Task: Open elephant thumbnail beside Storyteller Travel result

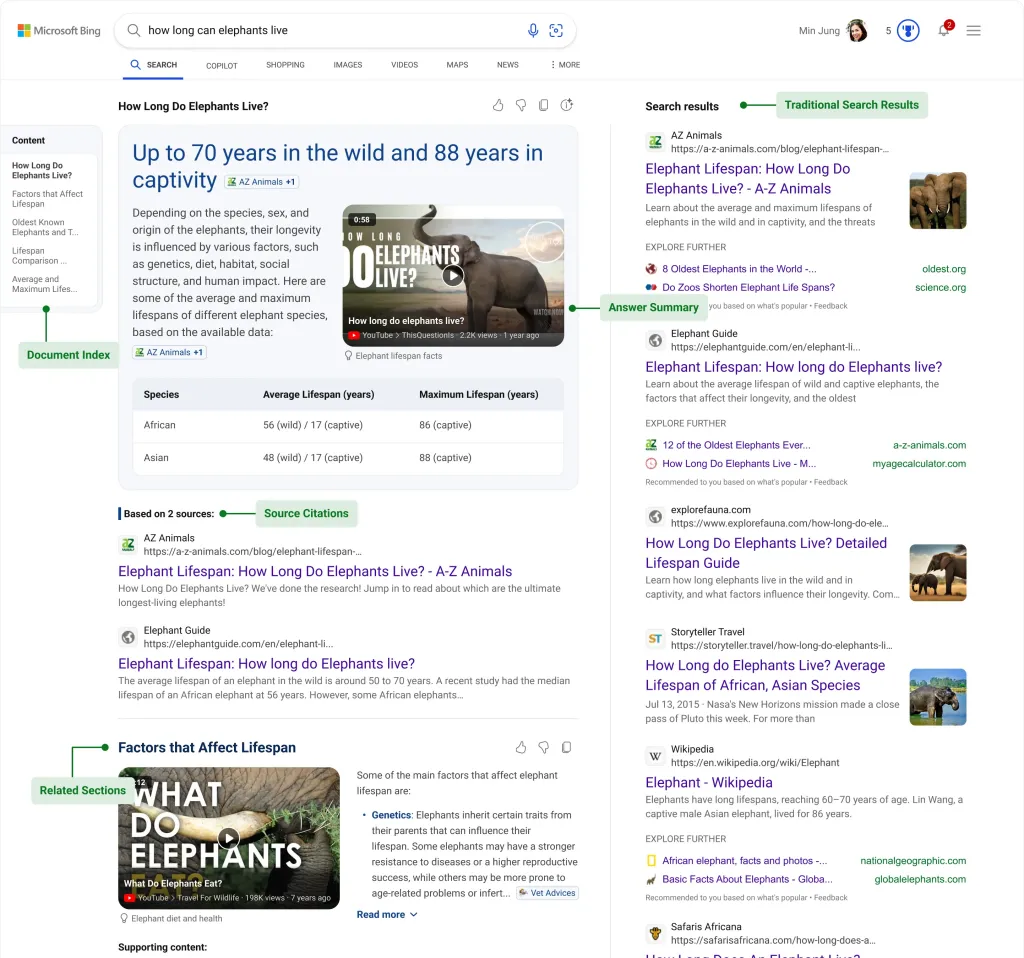Action: pyautogui.click(x=937, y=697)
